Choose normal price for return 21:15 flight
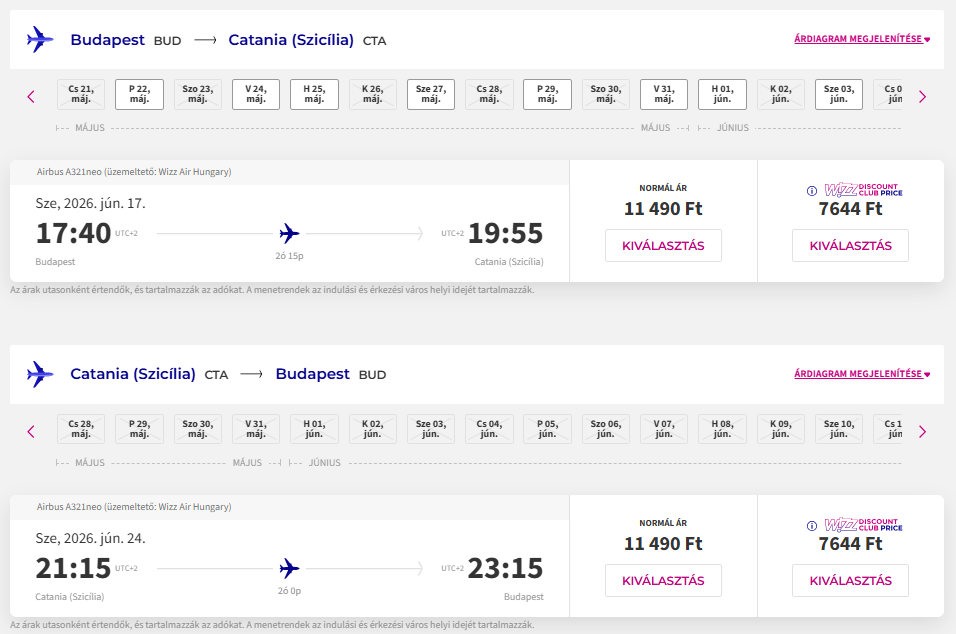 [x=663, y=581]
